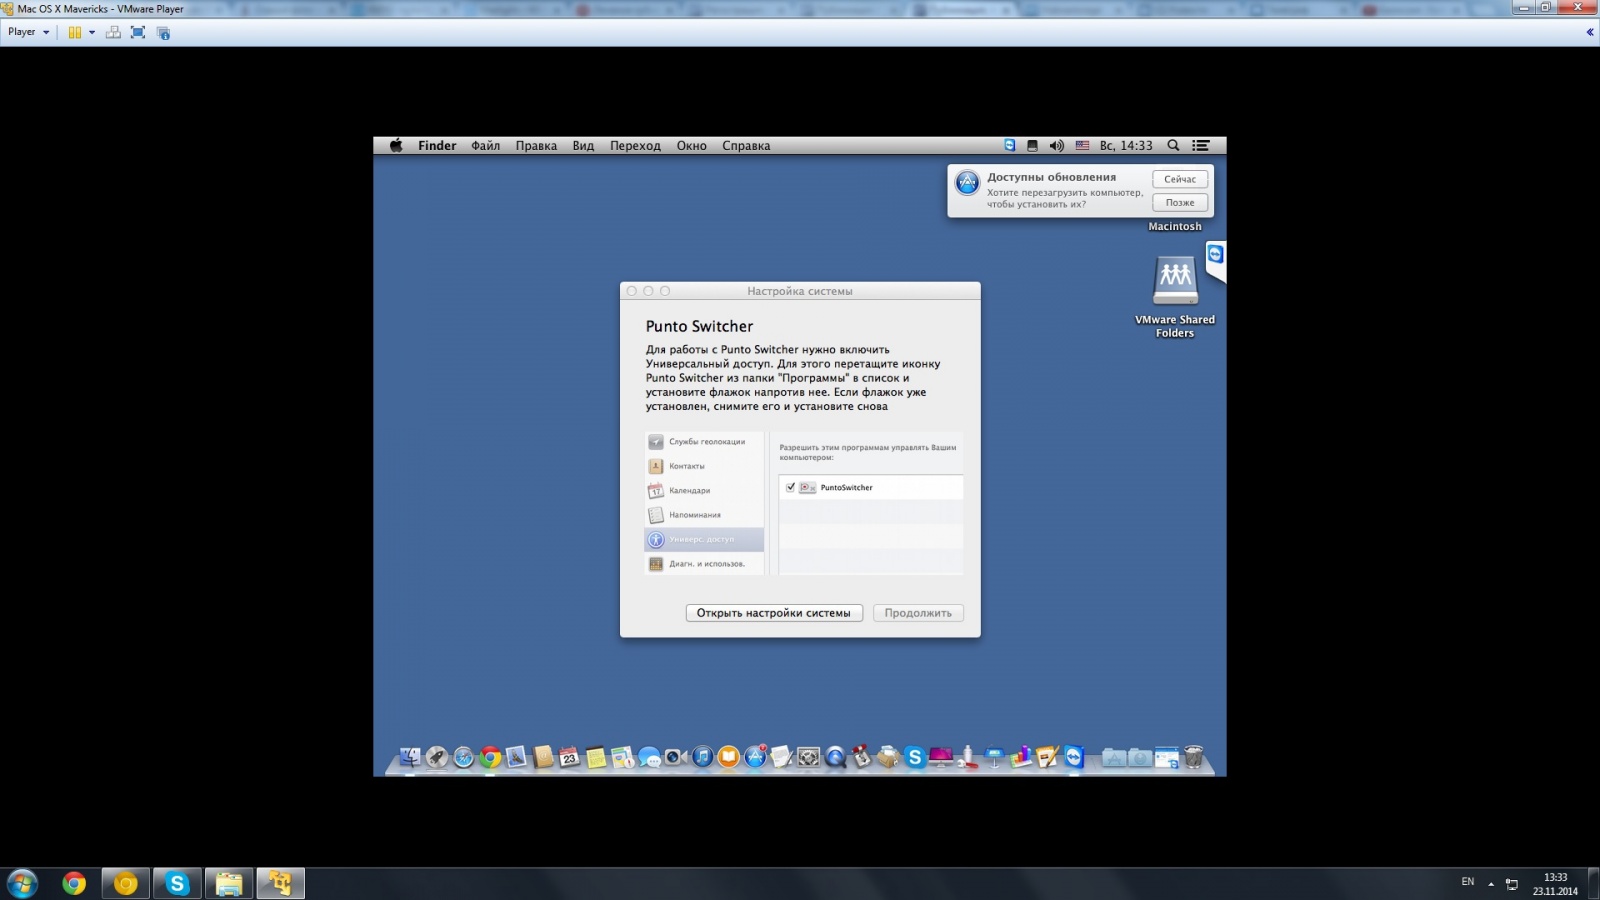Image resolution: width=1600 pixels, height=900 pixels.
Task: Open Chrome from Windows taskbar
Action: pos(74,883)
